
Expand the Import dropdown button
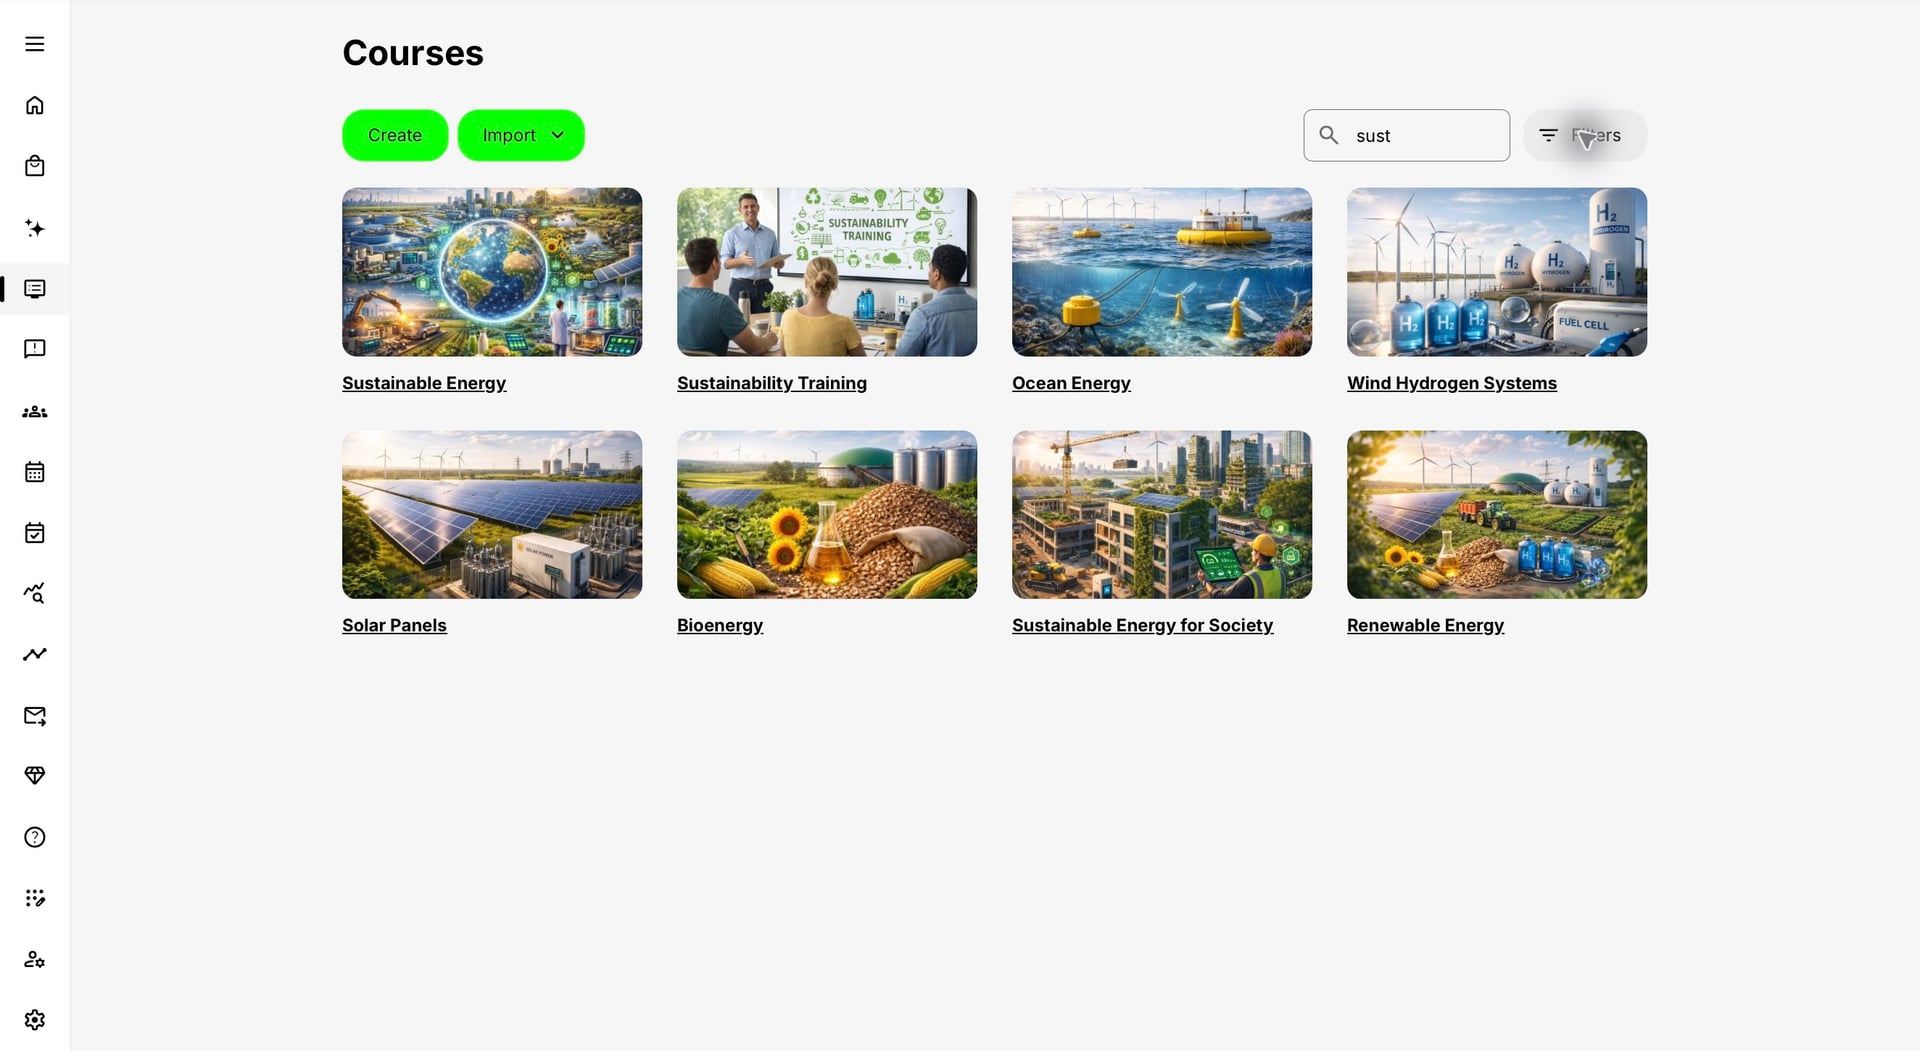[x=521, y=135]
